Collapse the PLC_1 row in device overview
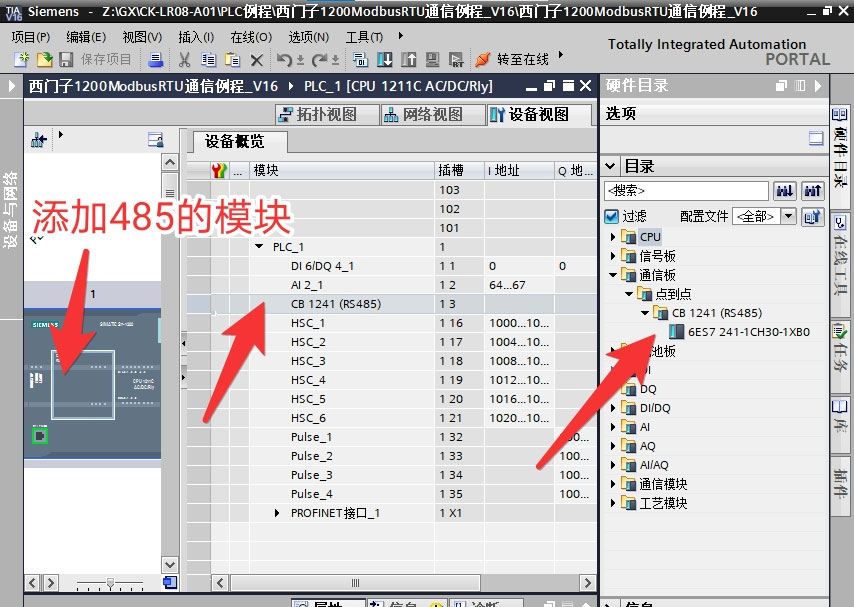This screenshot has height=607, width=854. (259, 247)
